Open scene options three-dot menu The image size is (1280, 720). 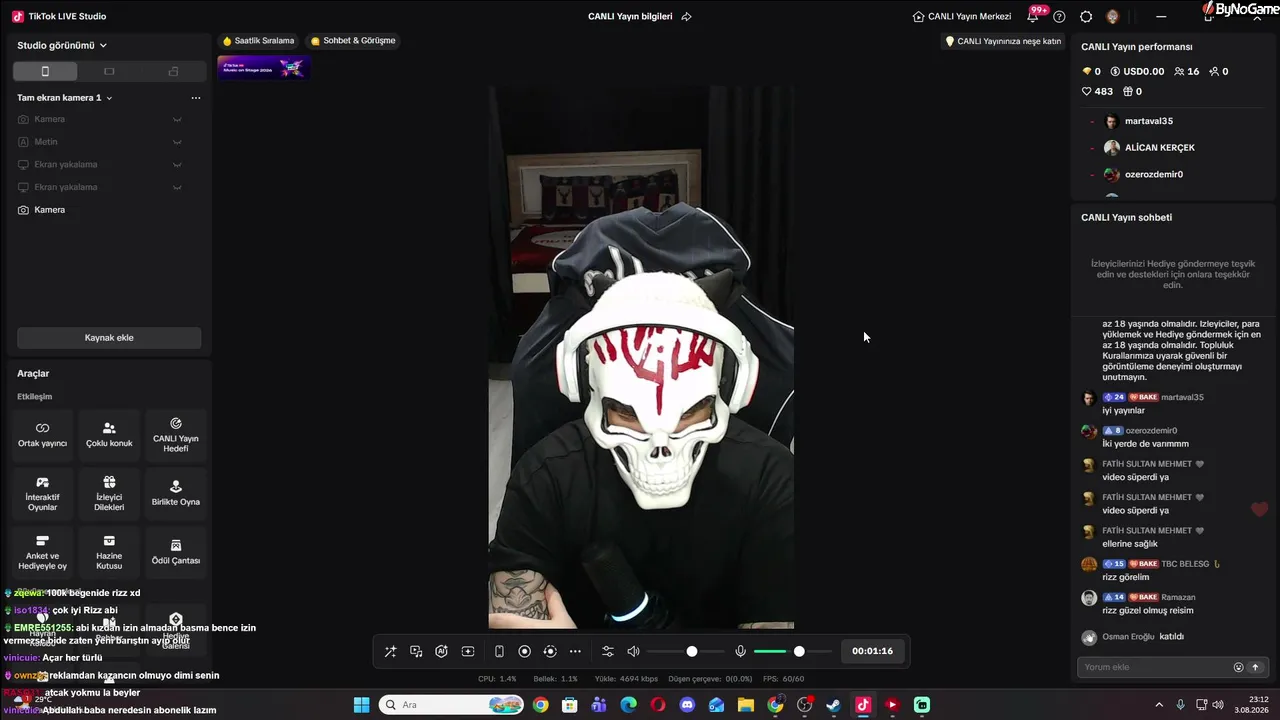(x=196, y=98)
